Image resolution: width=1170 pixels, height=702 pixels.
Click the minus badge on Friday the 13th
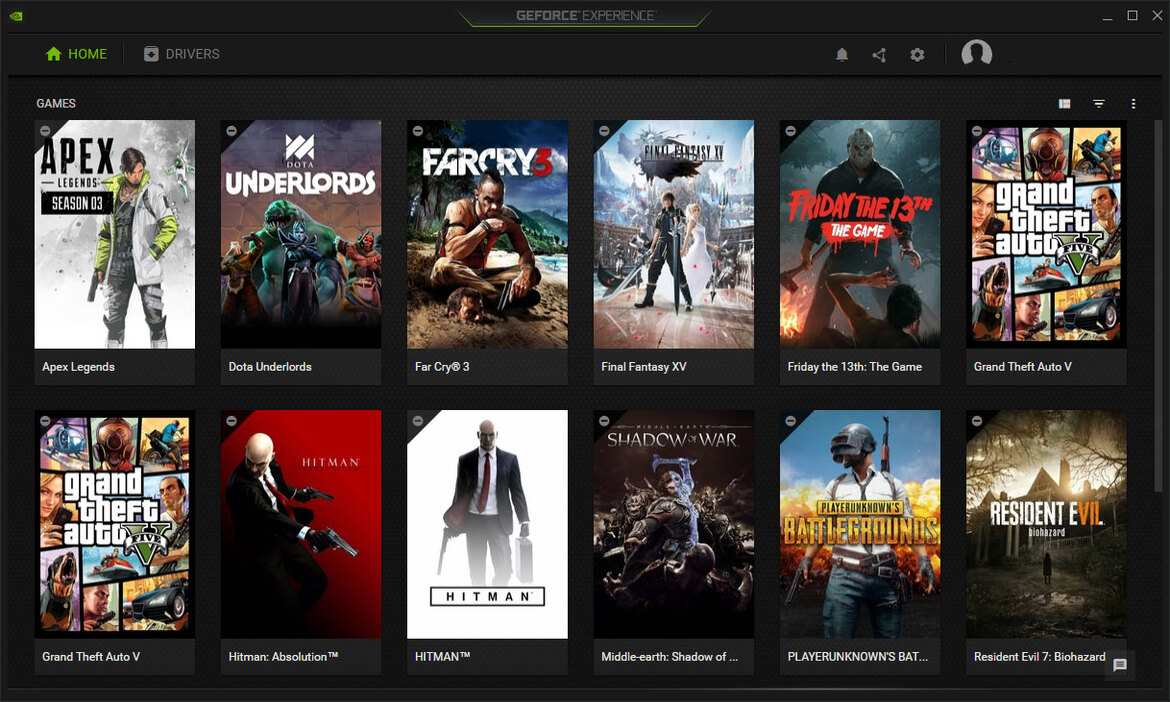point(790,131)
